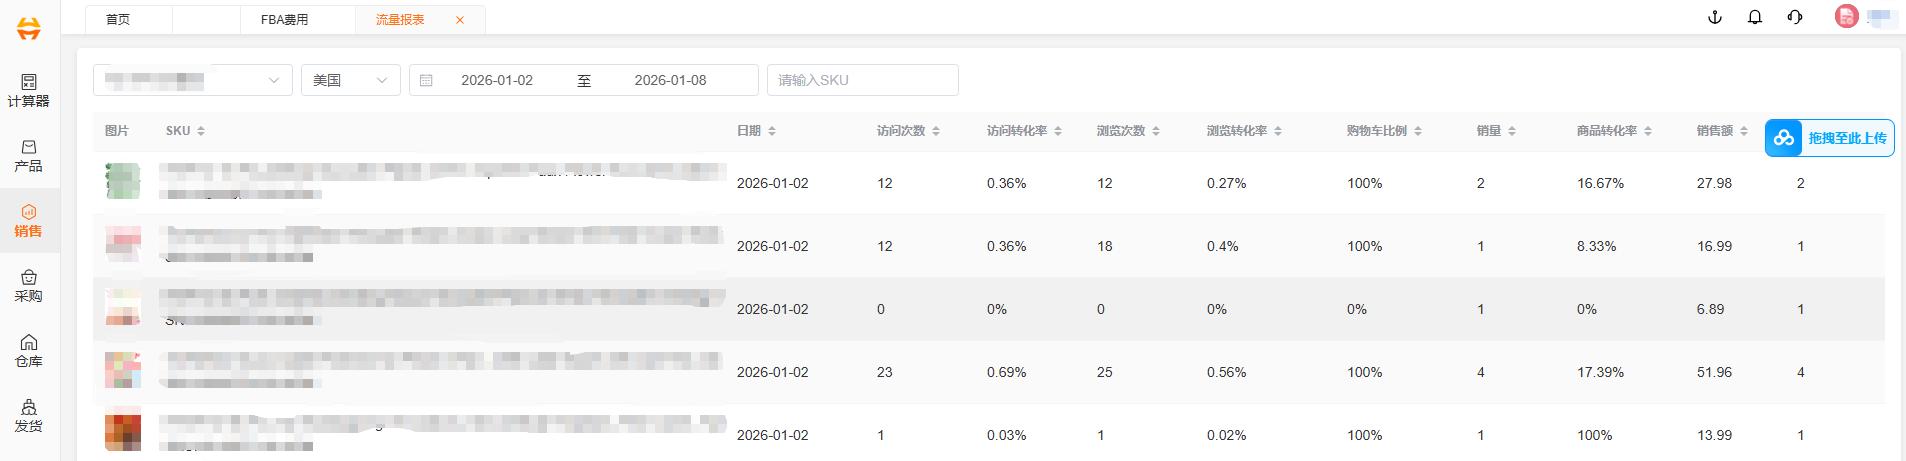Sort table by 访问次数 column
The width and height of the screenshot is (1906, 461).
point(908,131)
